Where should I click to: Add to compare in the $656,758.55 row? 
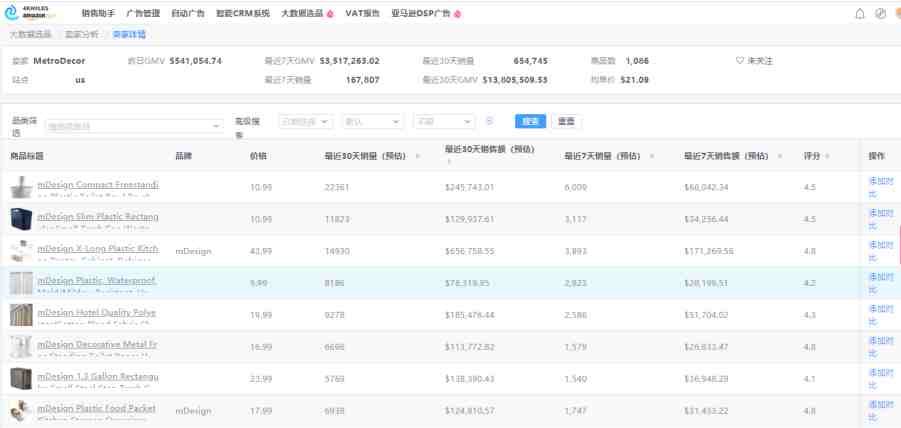tap(881, 251)
